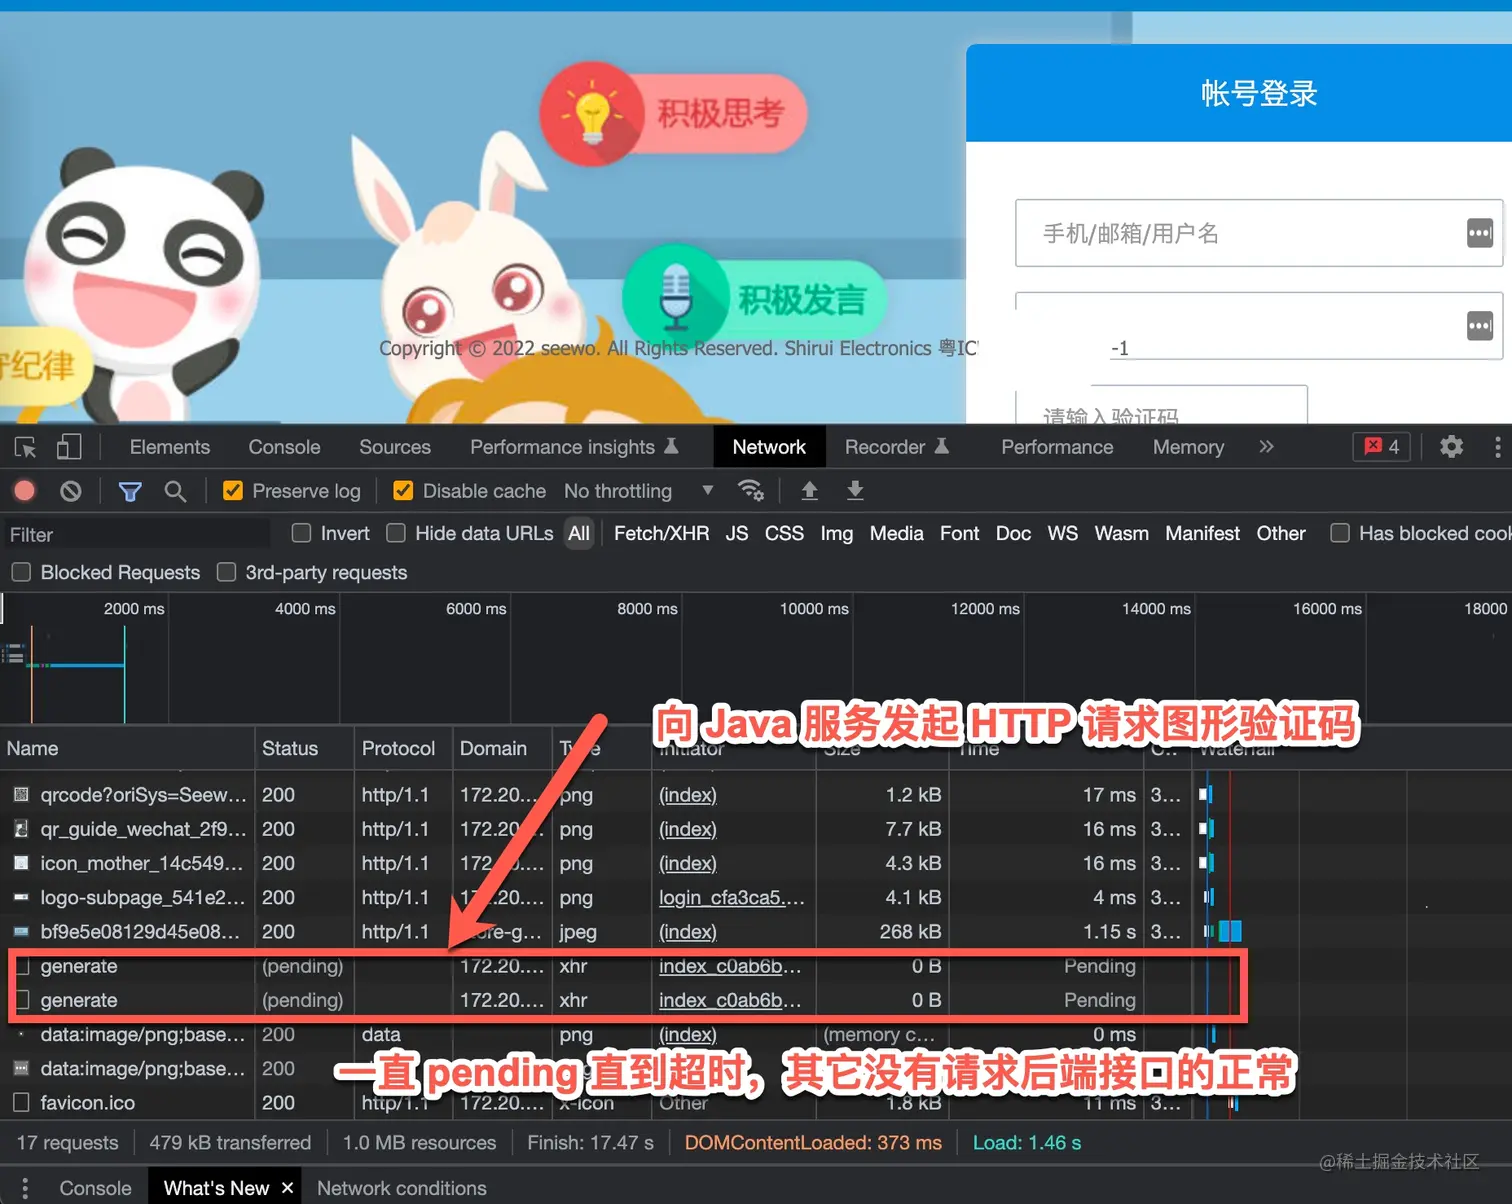1512x1204 pixels.
Task: Click the 手机/邮箱/用户名 input field
Action: click(x=1259, y=233)
